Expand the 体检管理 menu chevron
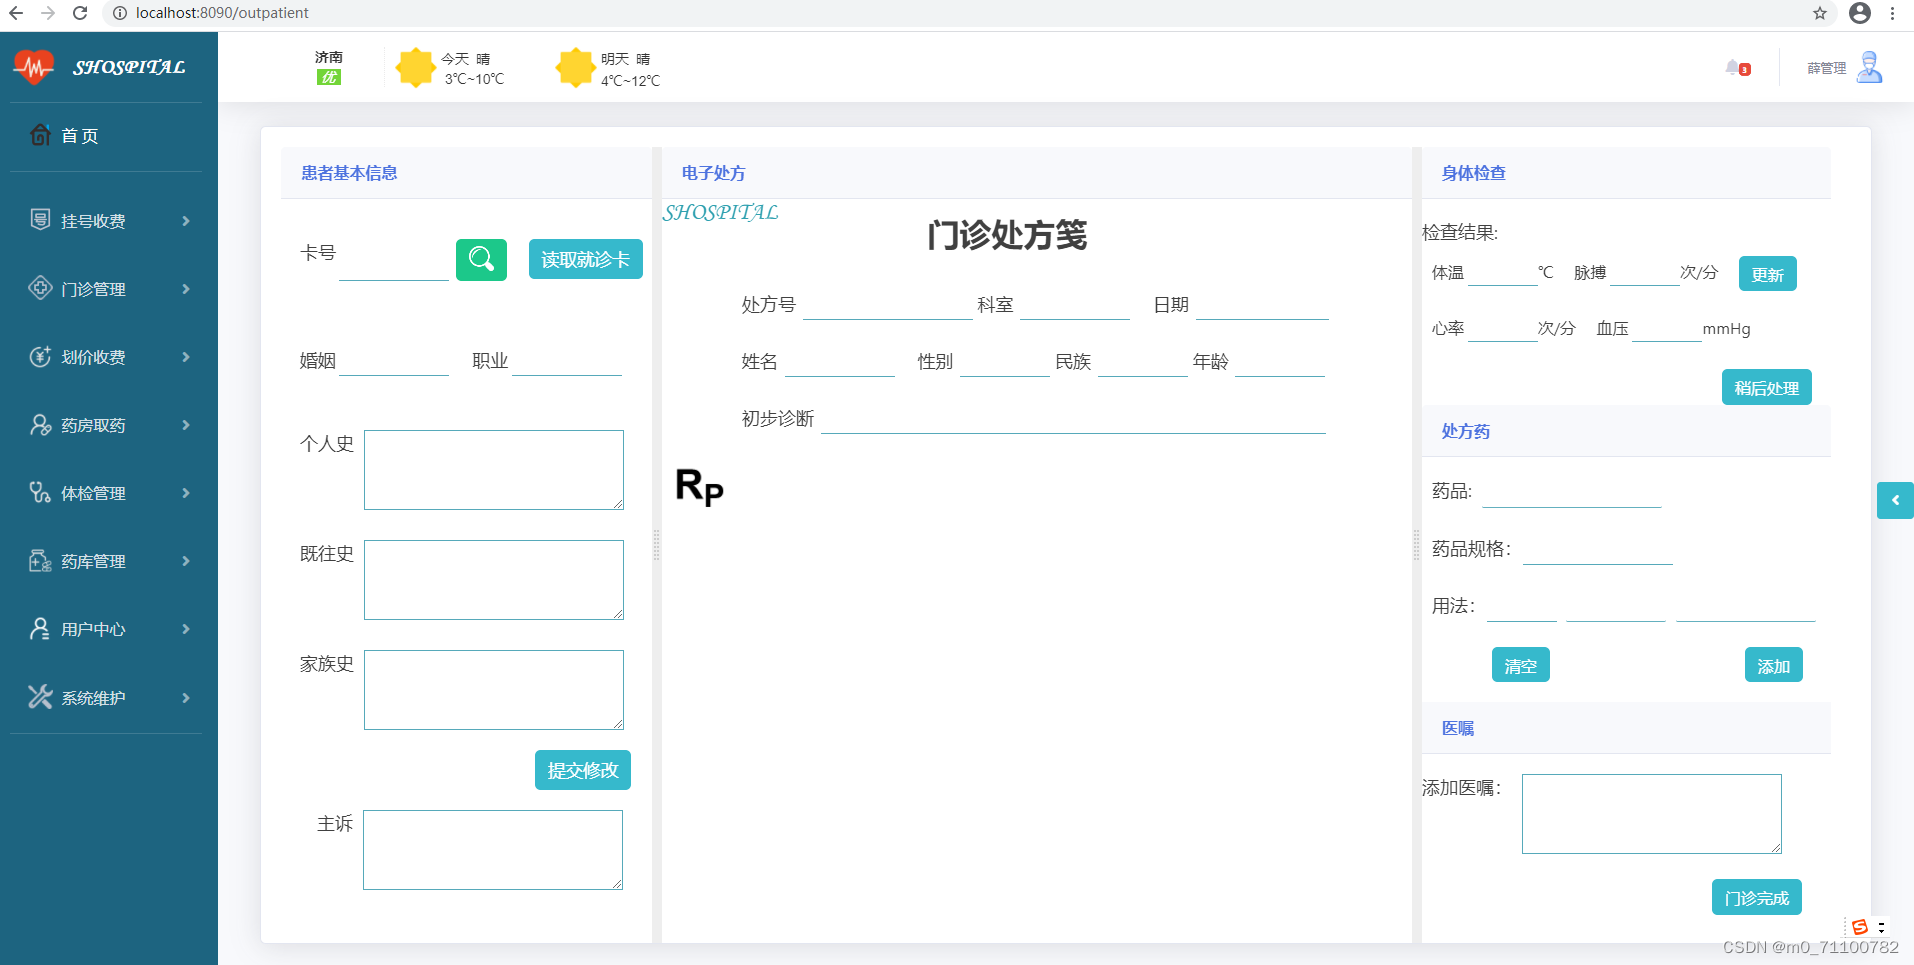 tap(186, 493)
